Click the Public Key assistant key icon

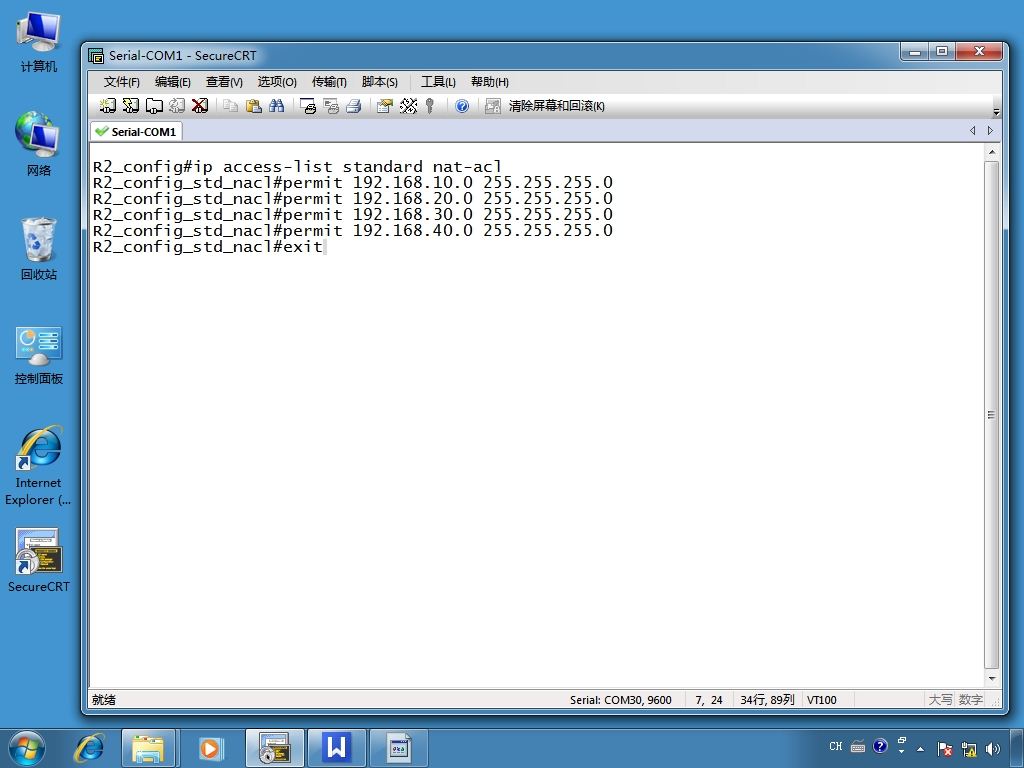[430, 106]
